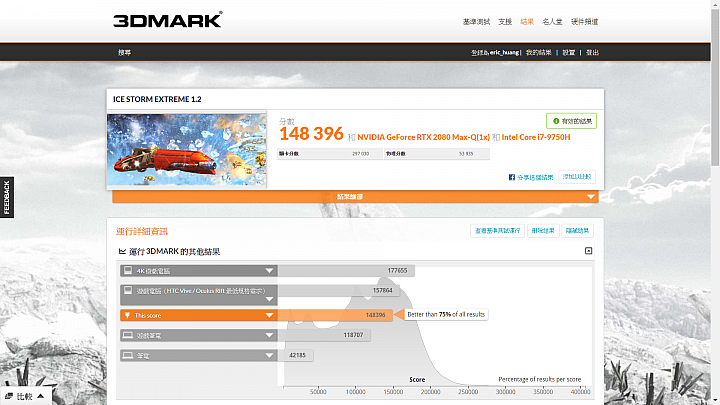Click the 3DMARK logo
Image resolution: width=720 pixels, height=405 pixels.
click(168, 20)
